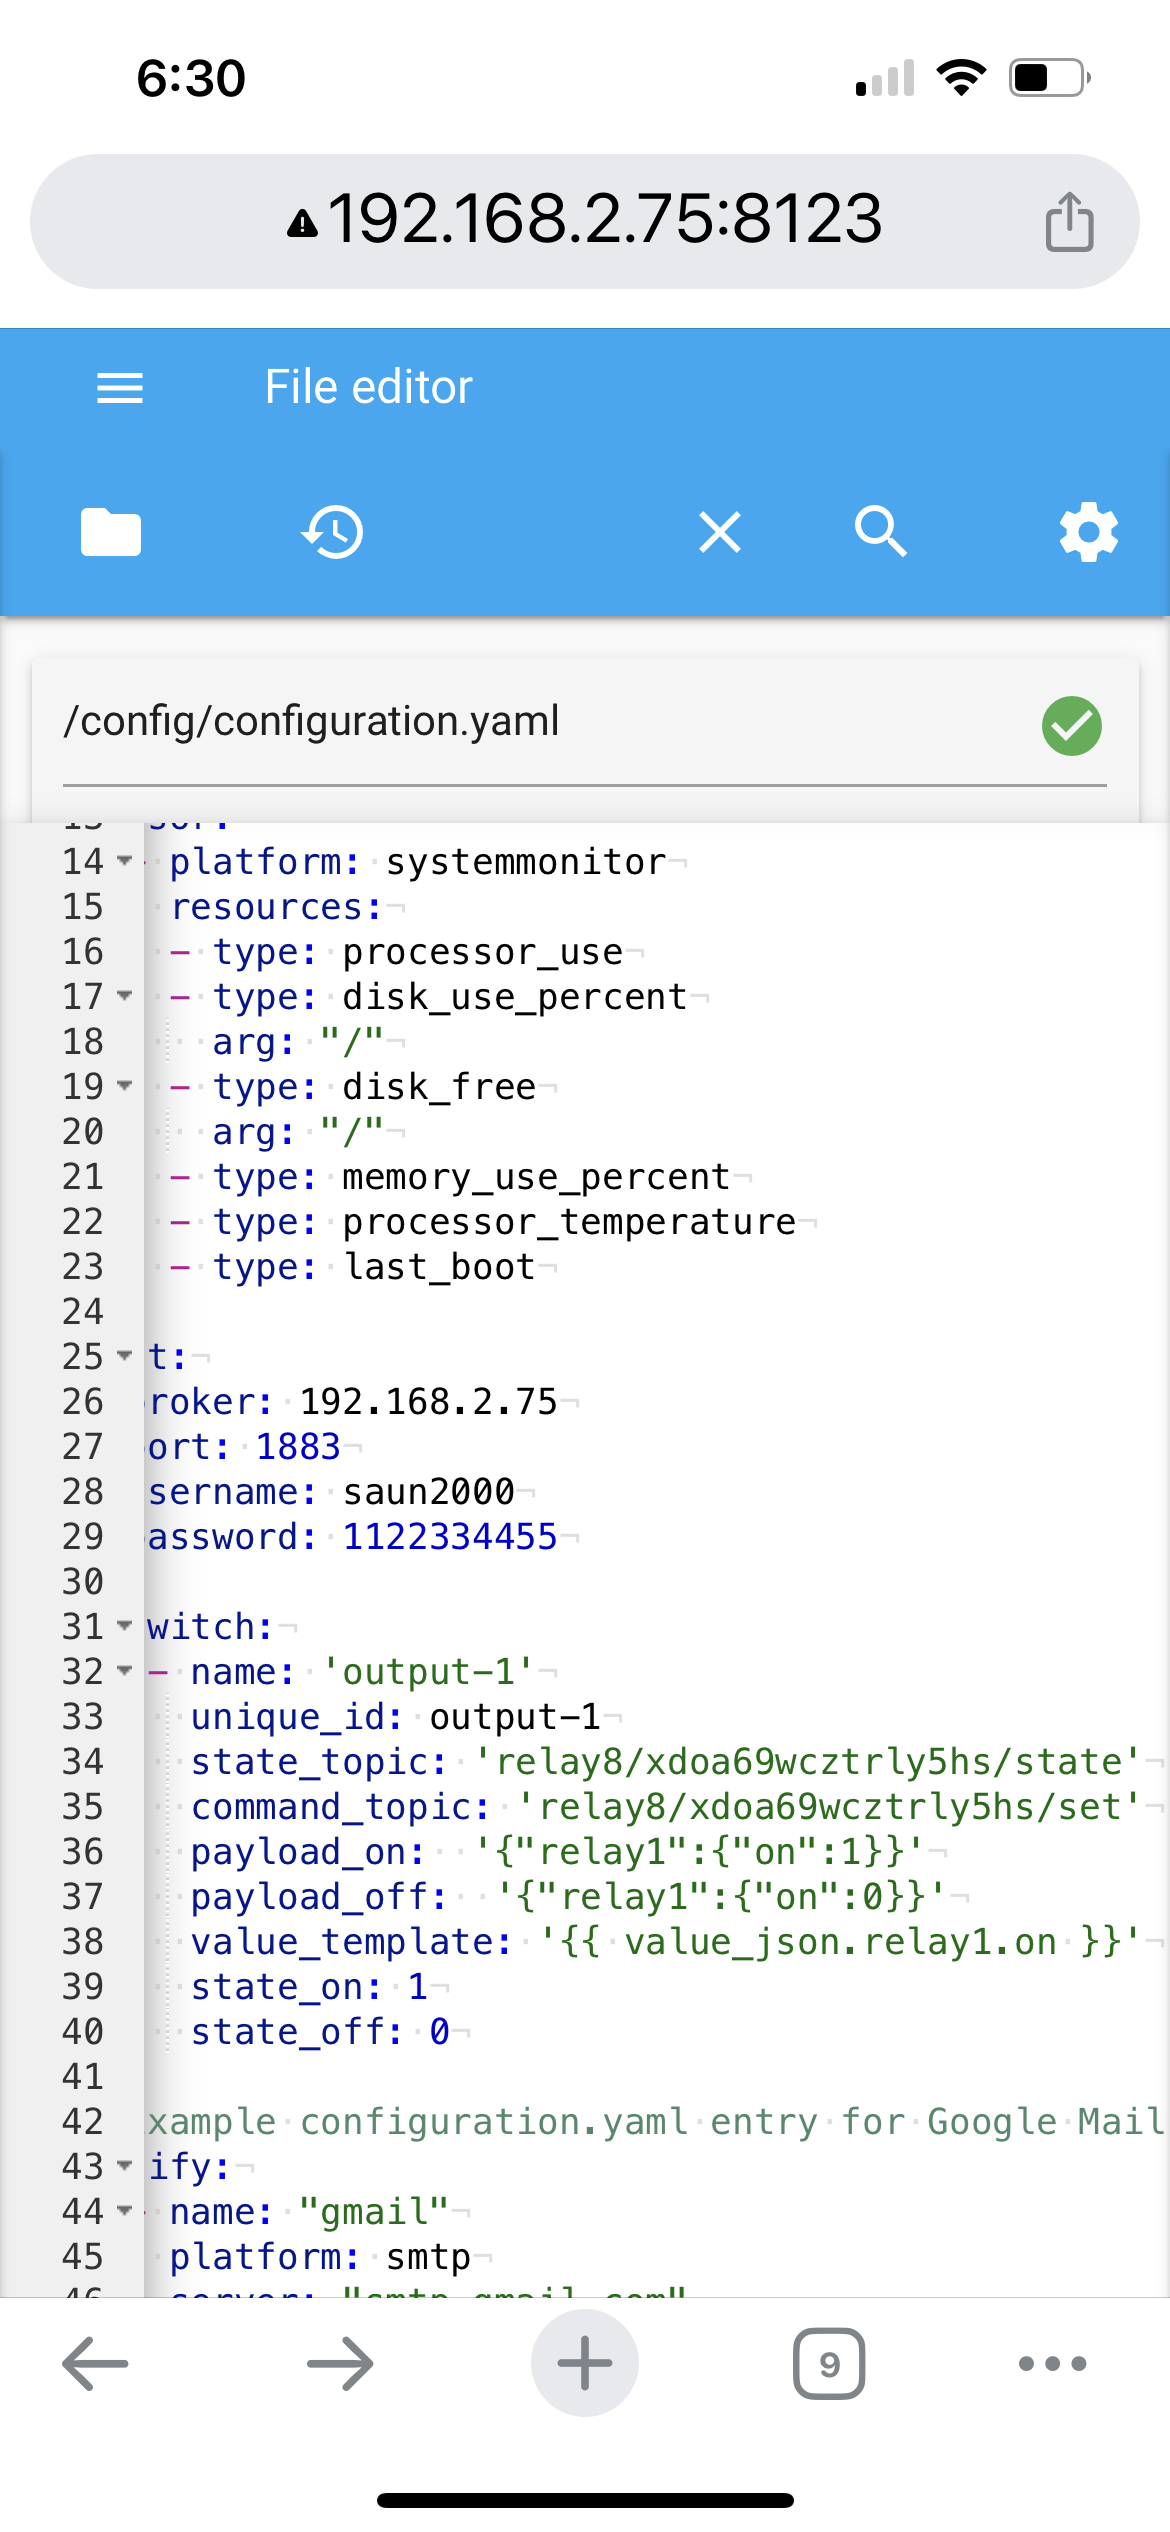Open the hamburger sidebar menu
Screen dimensions: 1170x2532
pos(120,388)
